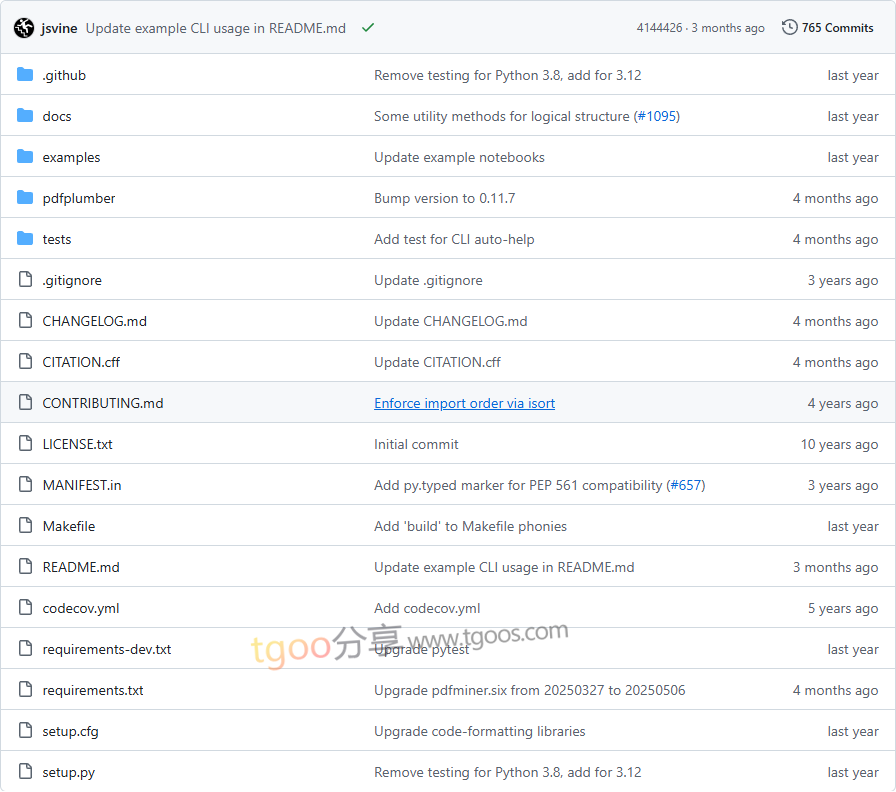Click the README.md file icon
Image resolution: width=896 pixels, height=792 pixels.
(x=25, y=567)
